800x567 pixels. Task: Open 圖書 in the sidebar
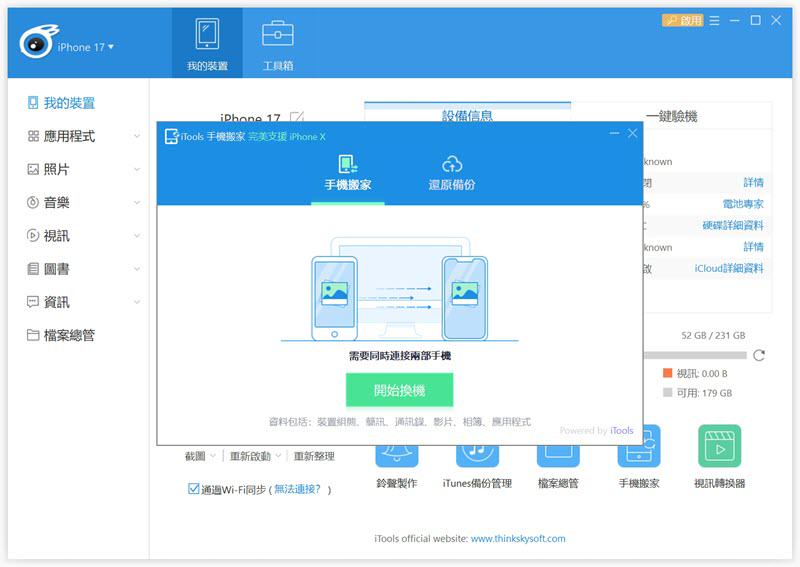tap(56, 269)
